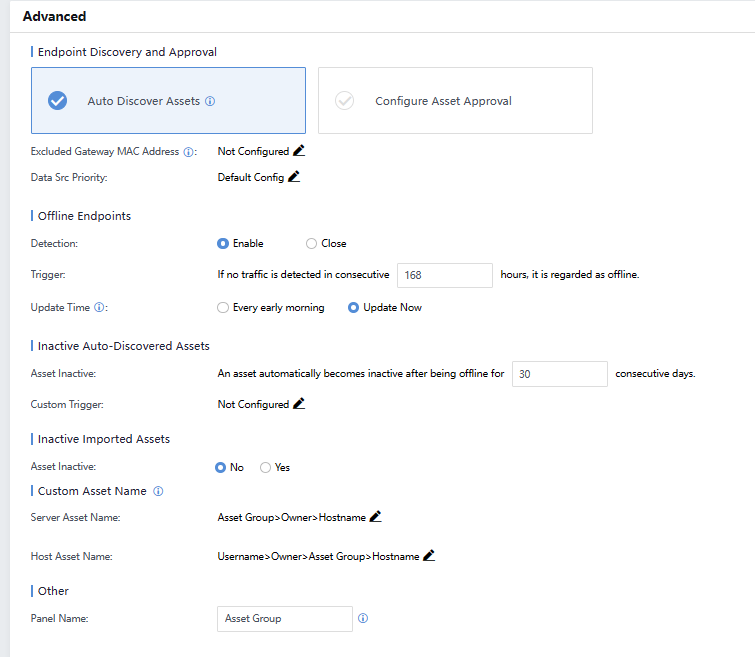This screenshot has height=657, width=755.
Task: Select No for inactive imported assets
Action: click(221, 467)
